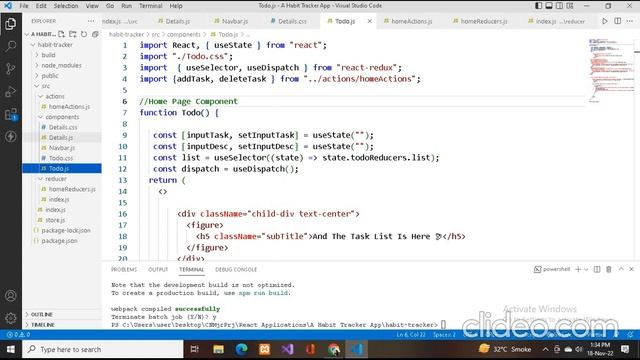The image size is (640, 360).
Task: Open the Selection menu
Action: tap(66, 6)
